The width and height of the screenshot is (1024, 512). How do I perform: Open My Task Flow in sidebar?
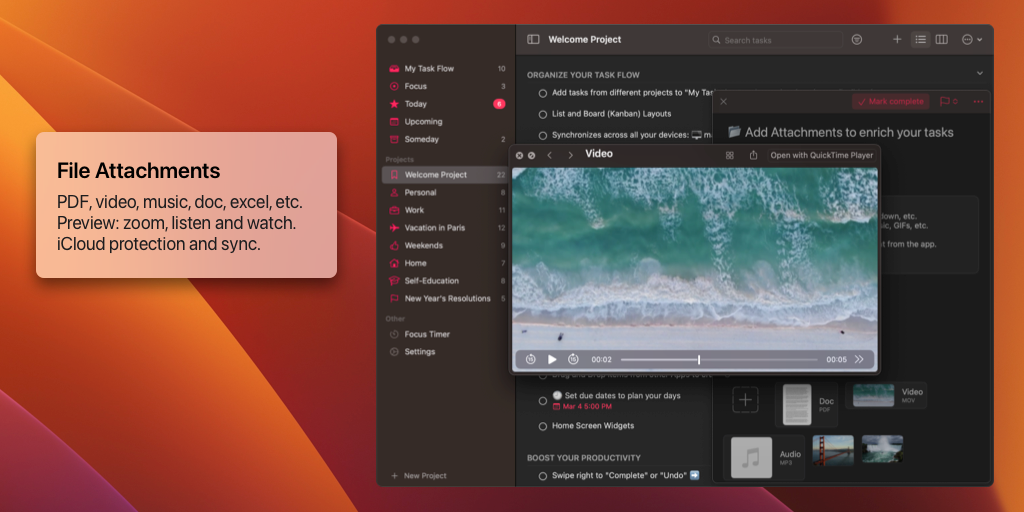445,69
